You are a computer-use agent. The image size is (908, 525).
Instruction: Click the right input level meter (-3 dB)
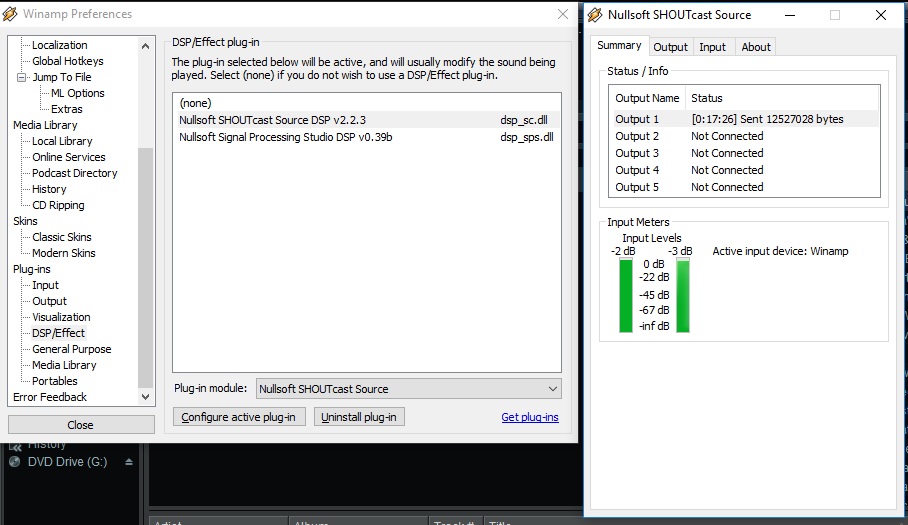(x=683, y=295)
